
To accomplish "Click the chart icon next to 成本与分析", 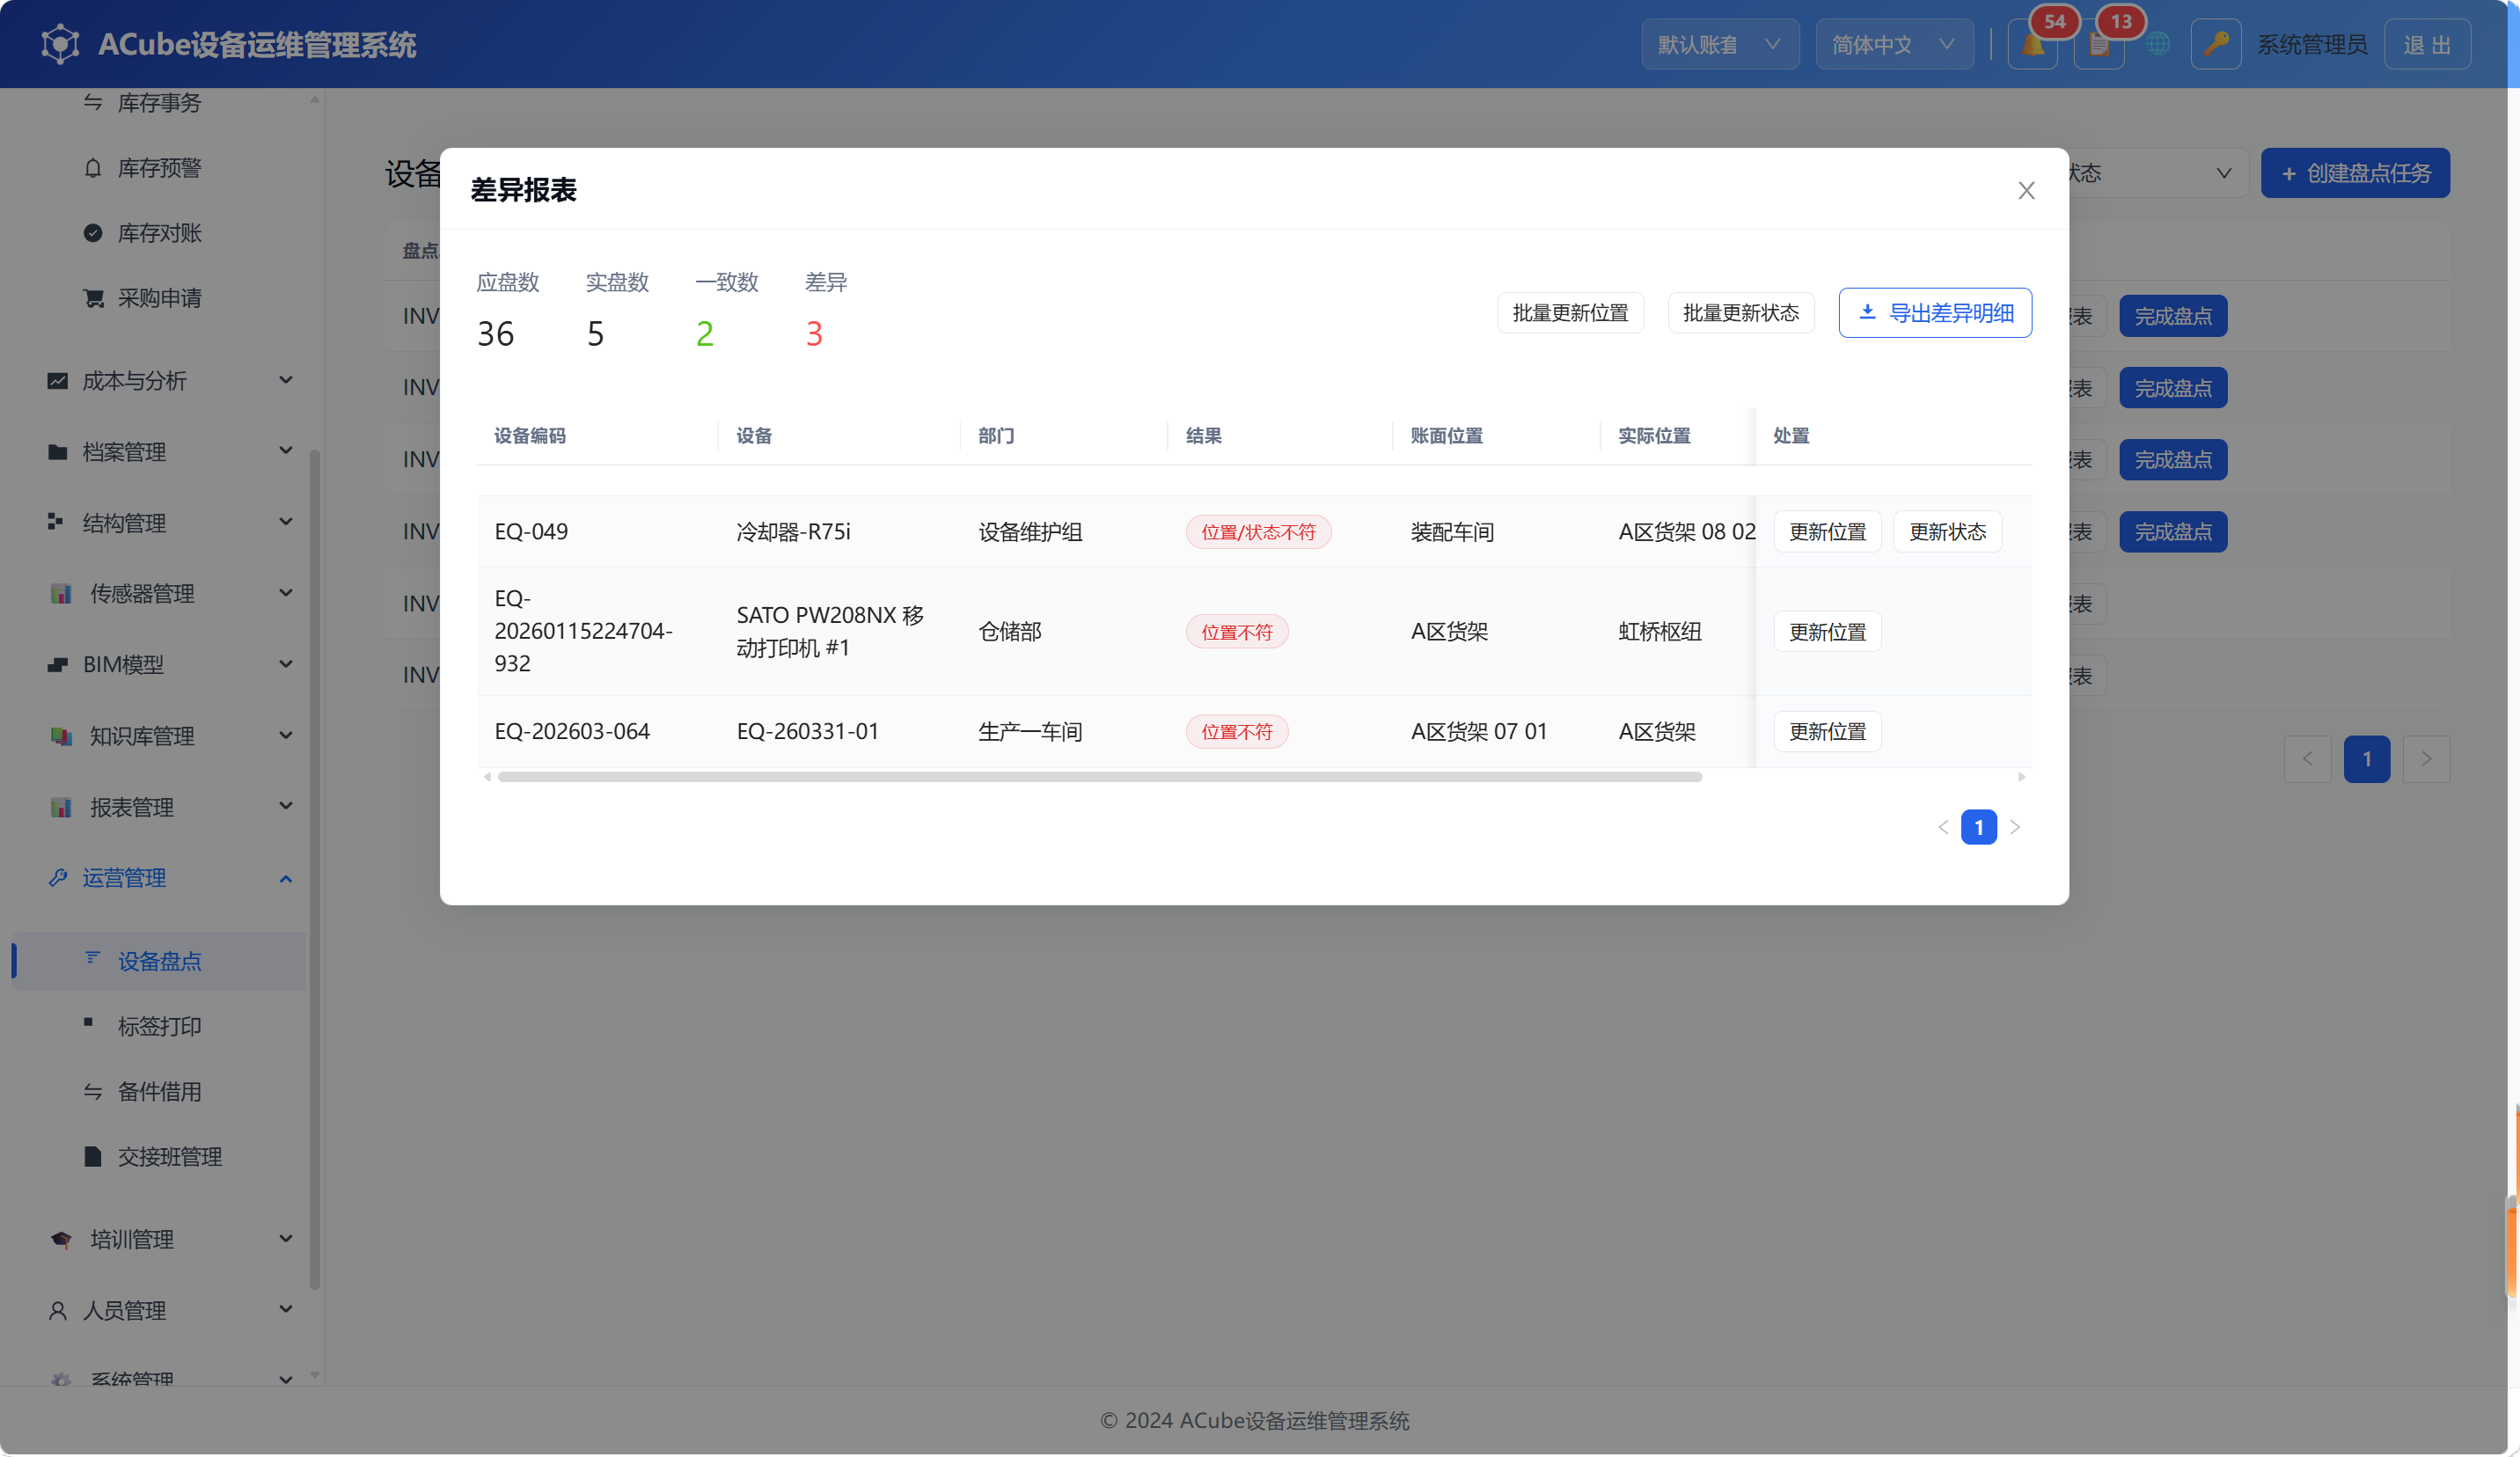I will [x=58, y=380].
